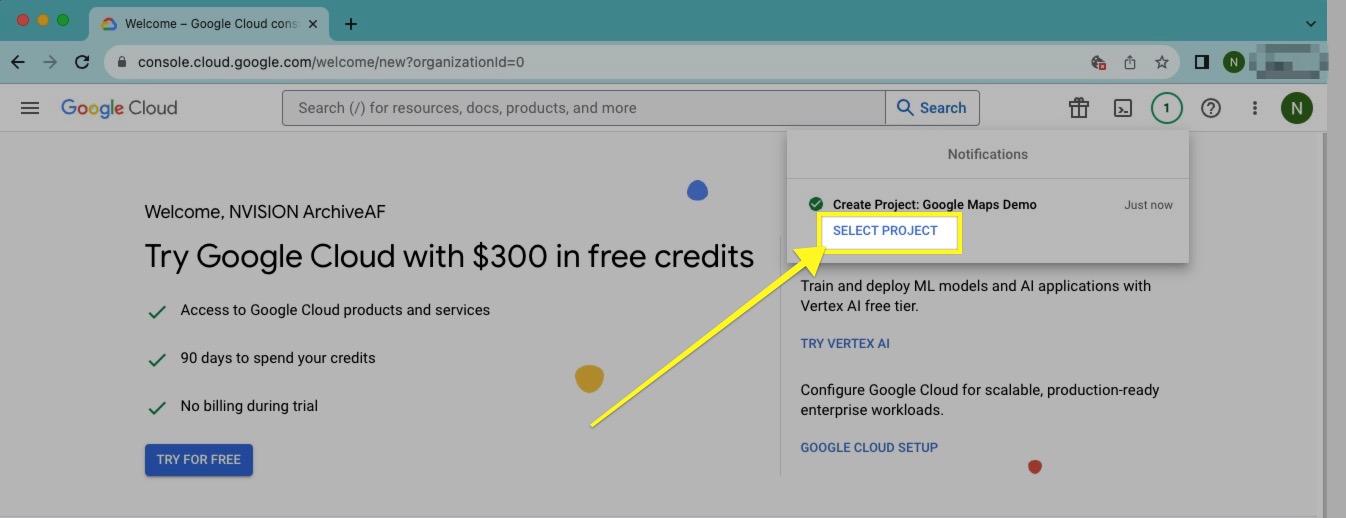The width and height of the screenshot is (1346, 518).
Task: Share this page from address bar
Action: click(x=1130, y=62)
